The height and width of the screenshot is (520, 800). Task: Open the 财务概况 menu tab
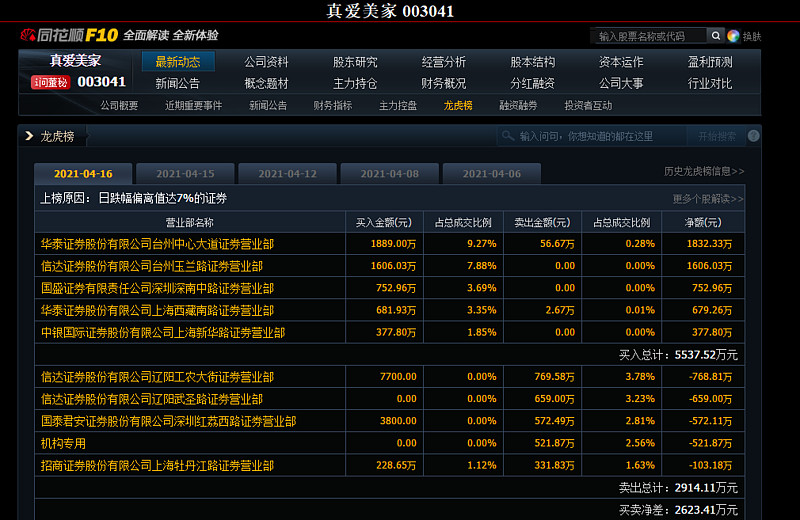pyautogui.click(x=443, y=83)
